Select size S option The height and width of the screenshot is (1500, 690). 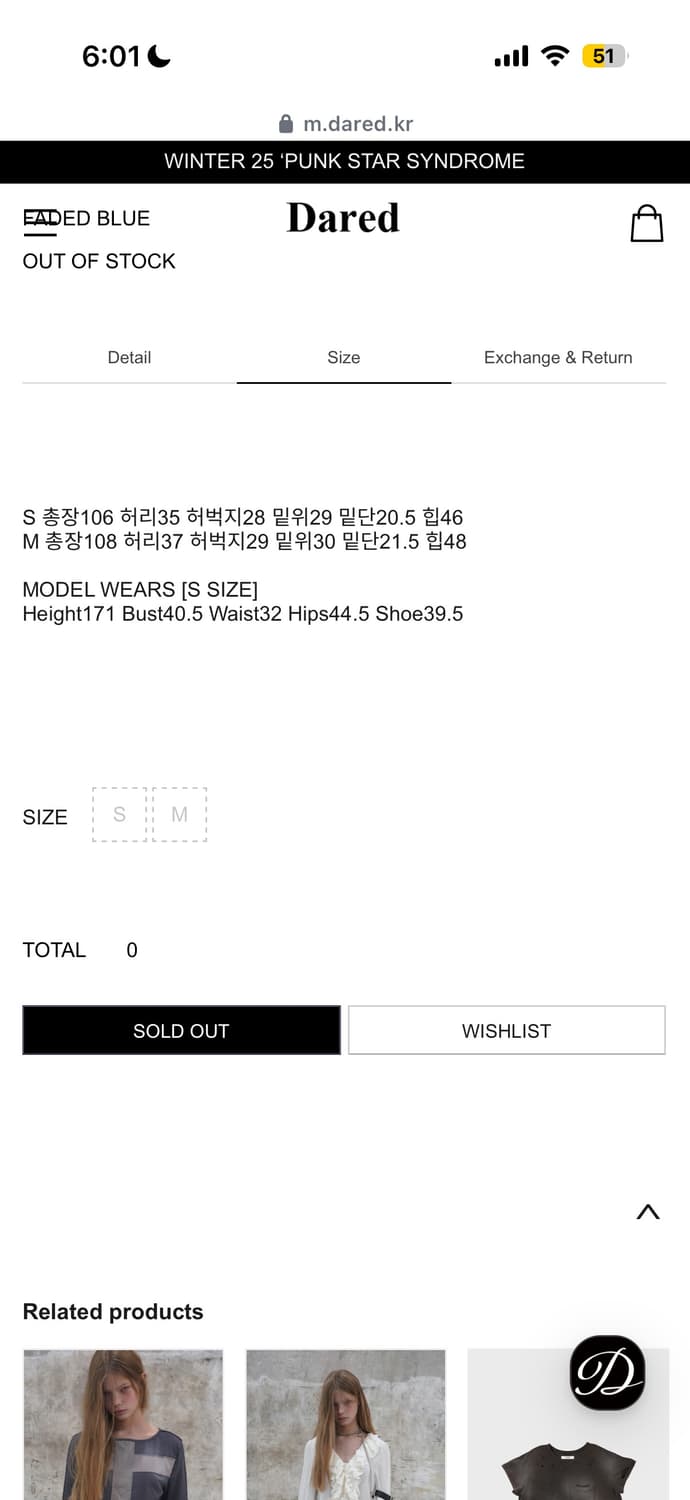coord(119,814)
